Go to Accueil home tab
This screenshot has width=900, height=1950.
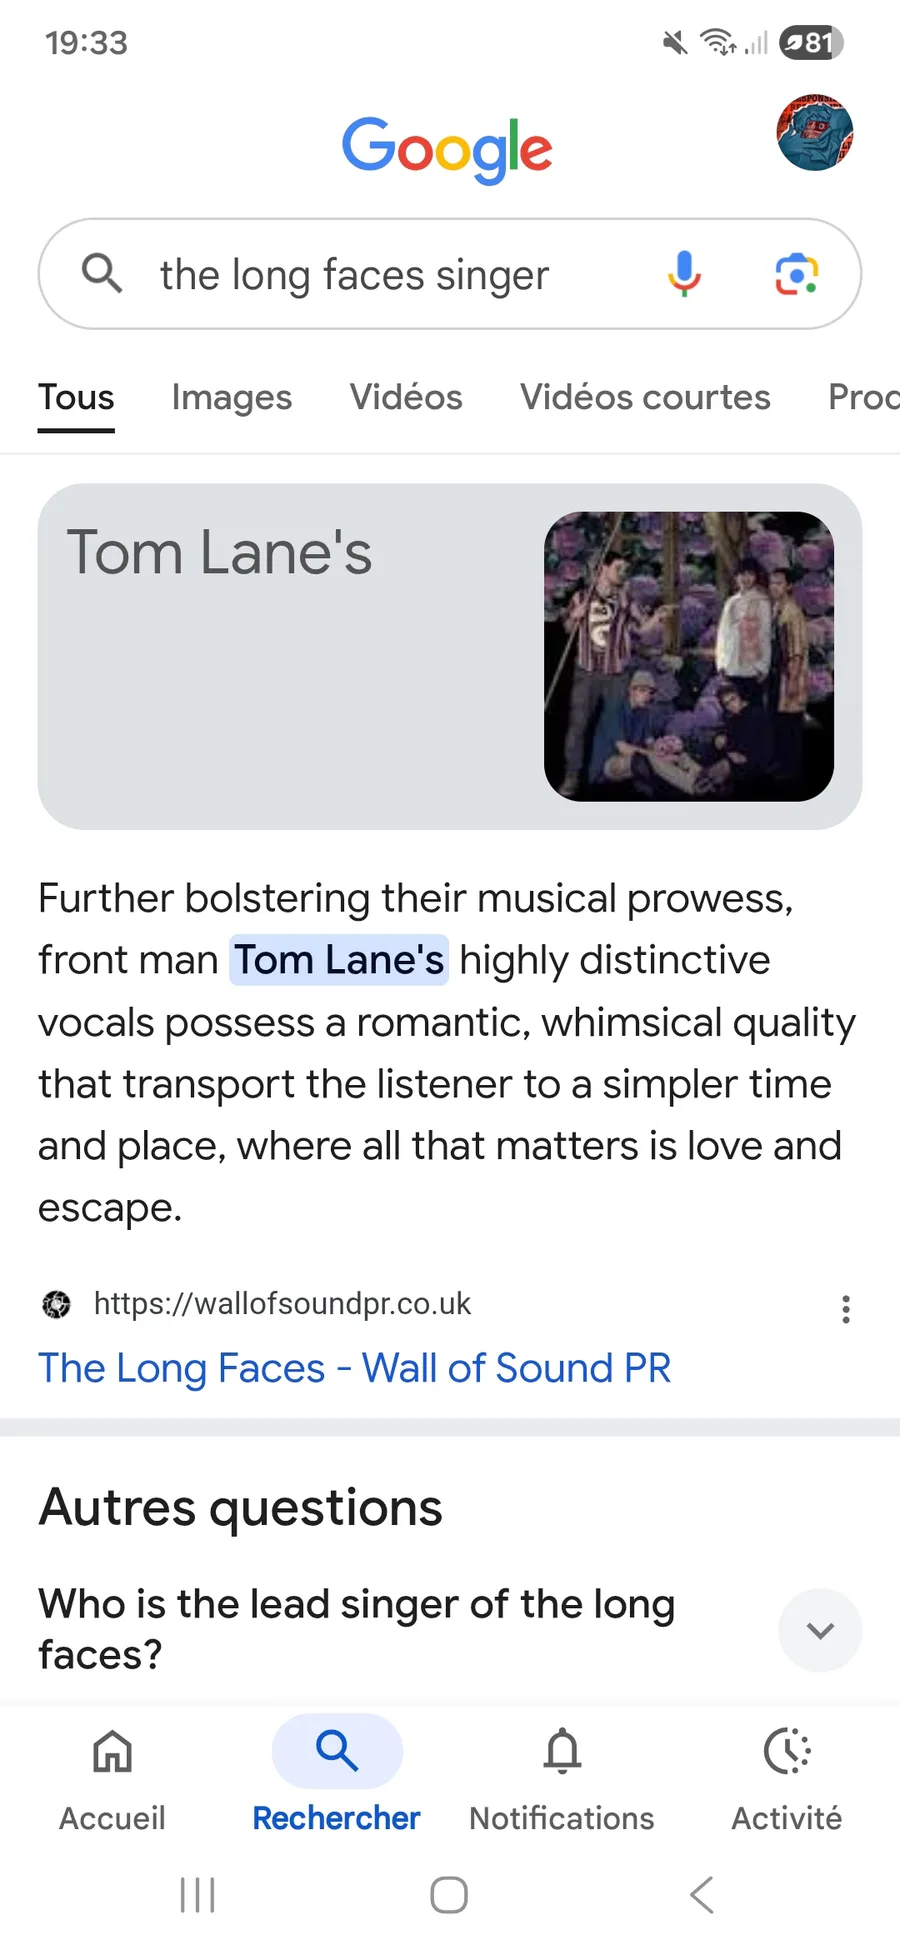click(112, 1777)
